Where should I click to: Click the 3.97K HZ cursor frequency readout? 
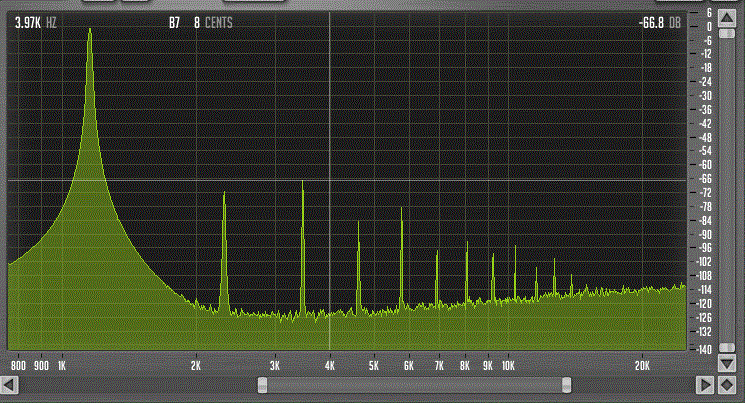click(36, 23)
